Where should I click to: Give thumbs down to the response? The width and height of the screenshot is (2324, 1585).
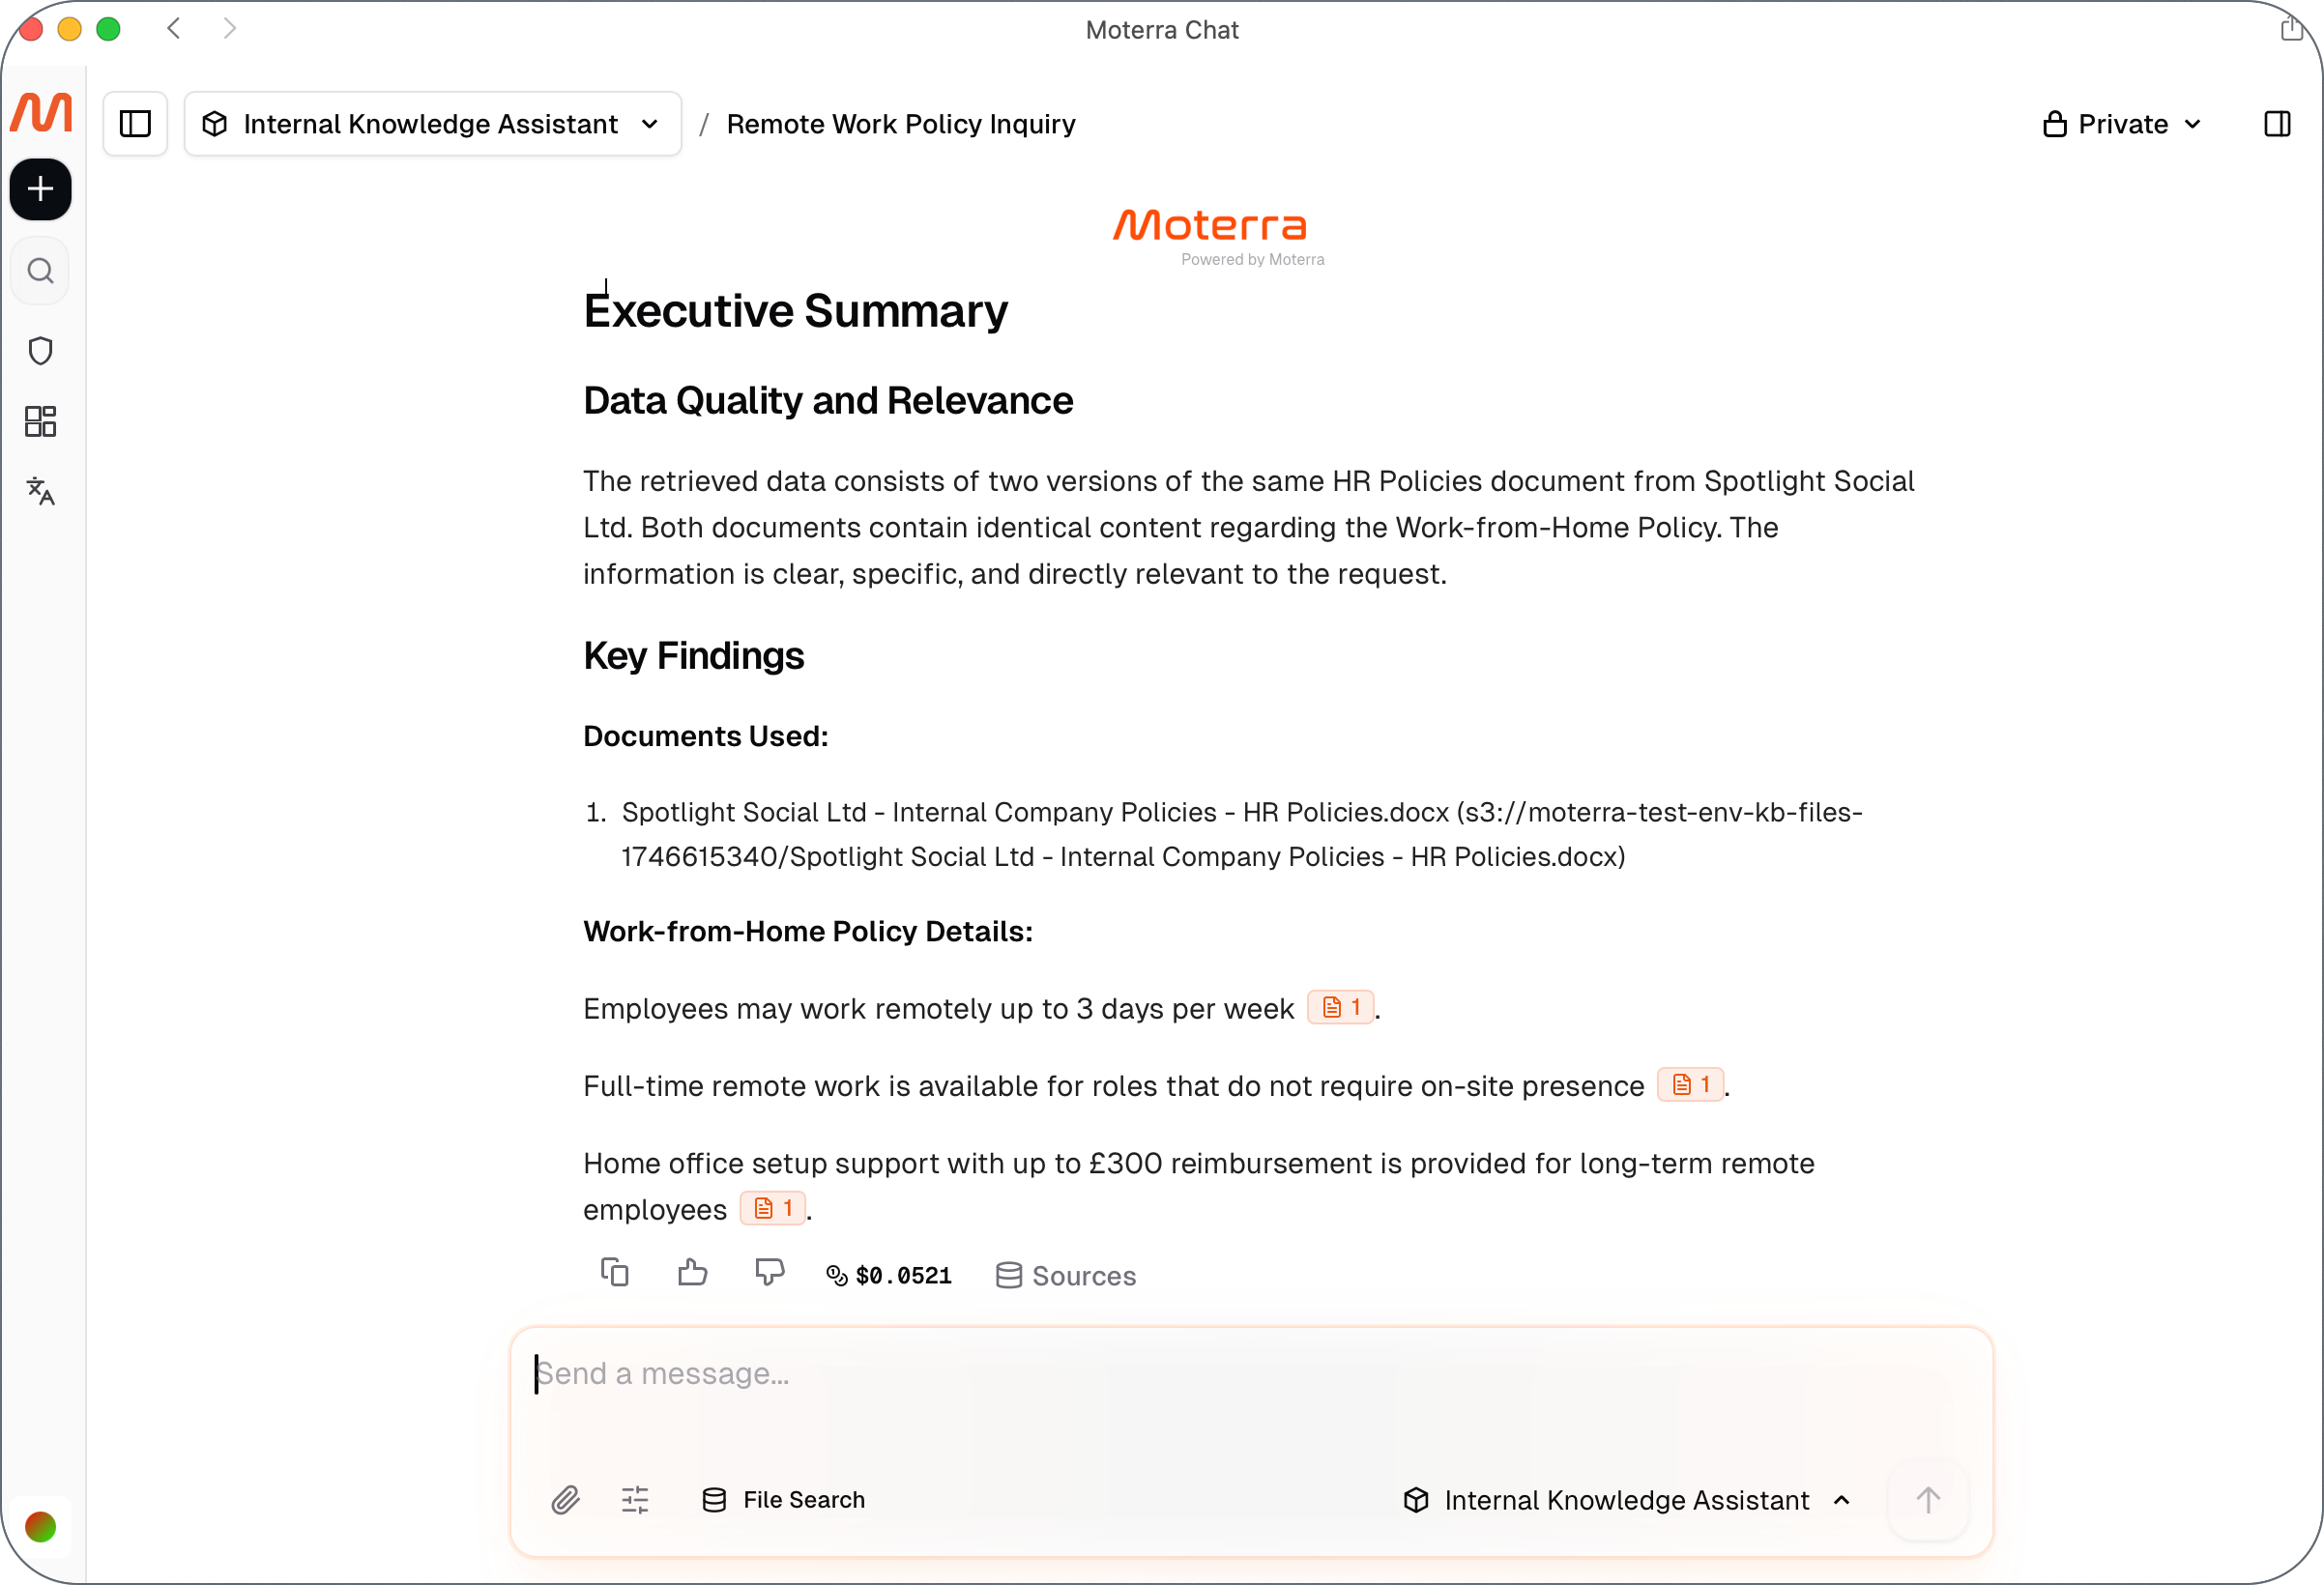pos(770,1273)
